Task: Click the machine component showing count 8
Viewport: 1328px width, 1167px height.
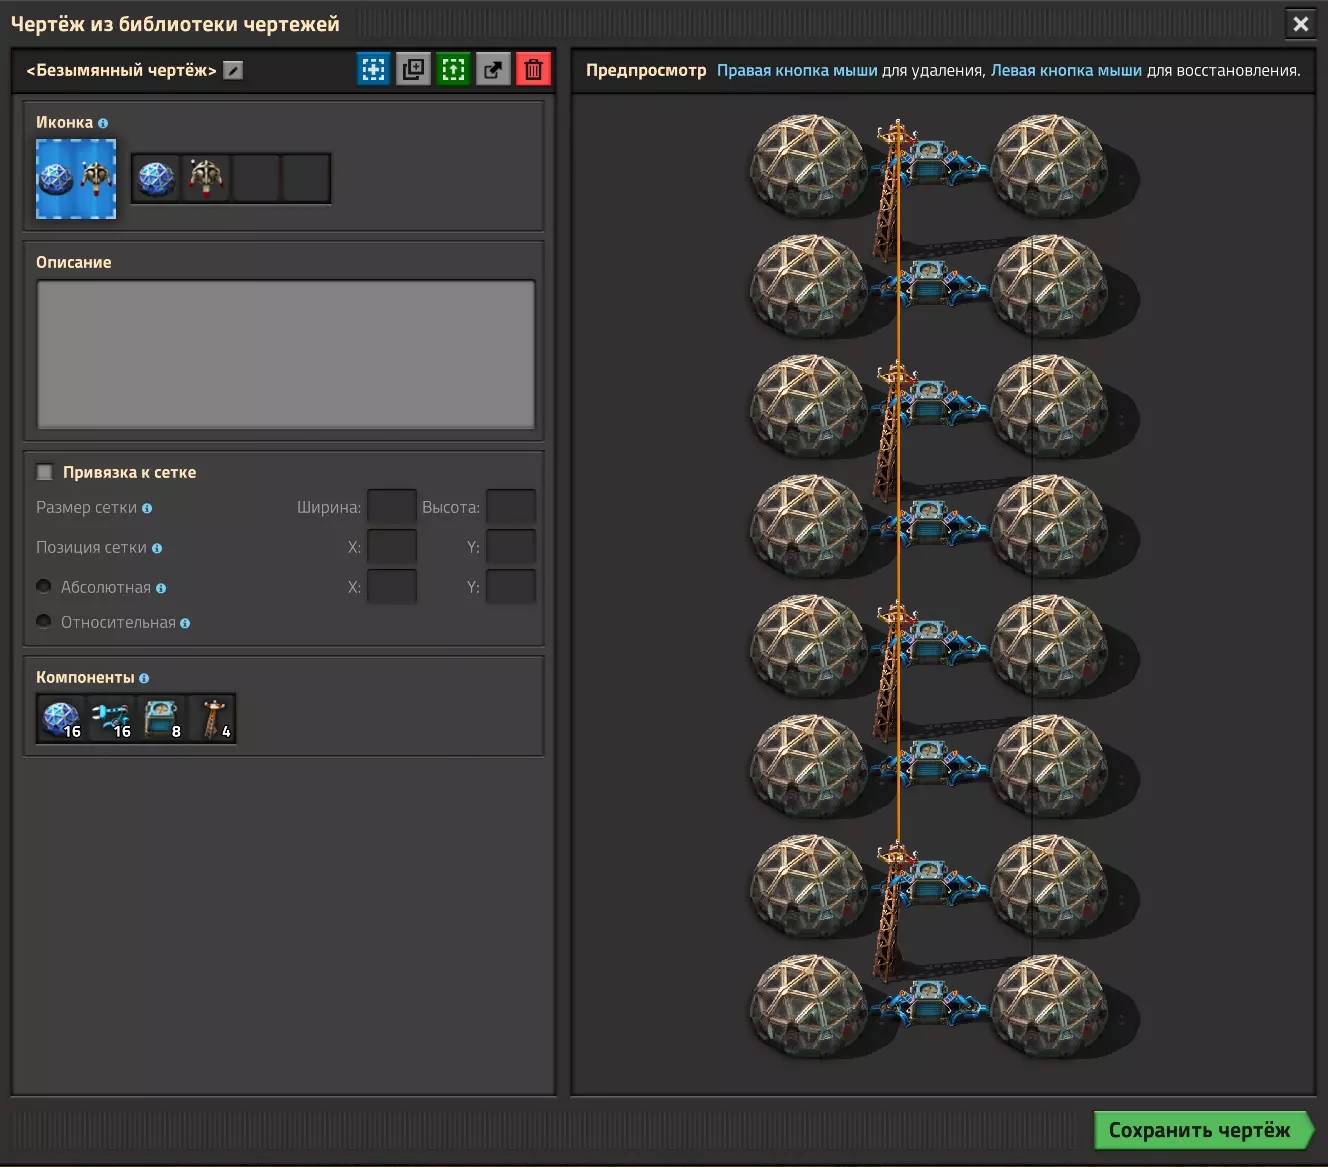Action: [x=162, y=719]
